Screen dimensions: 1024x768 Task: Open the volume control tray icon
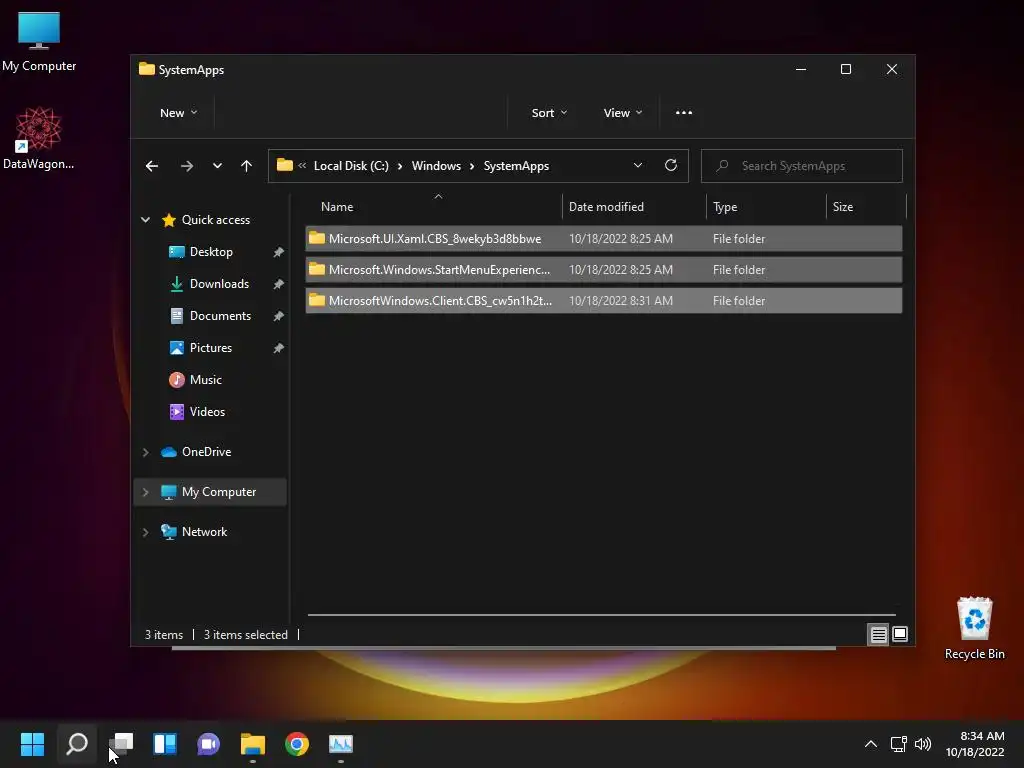coord(923,744)
